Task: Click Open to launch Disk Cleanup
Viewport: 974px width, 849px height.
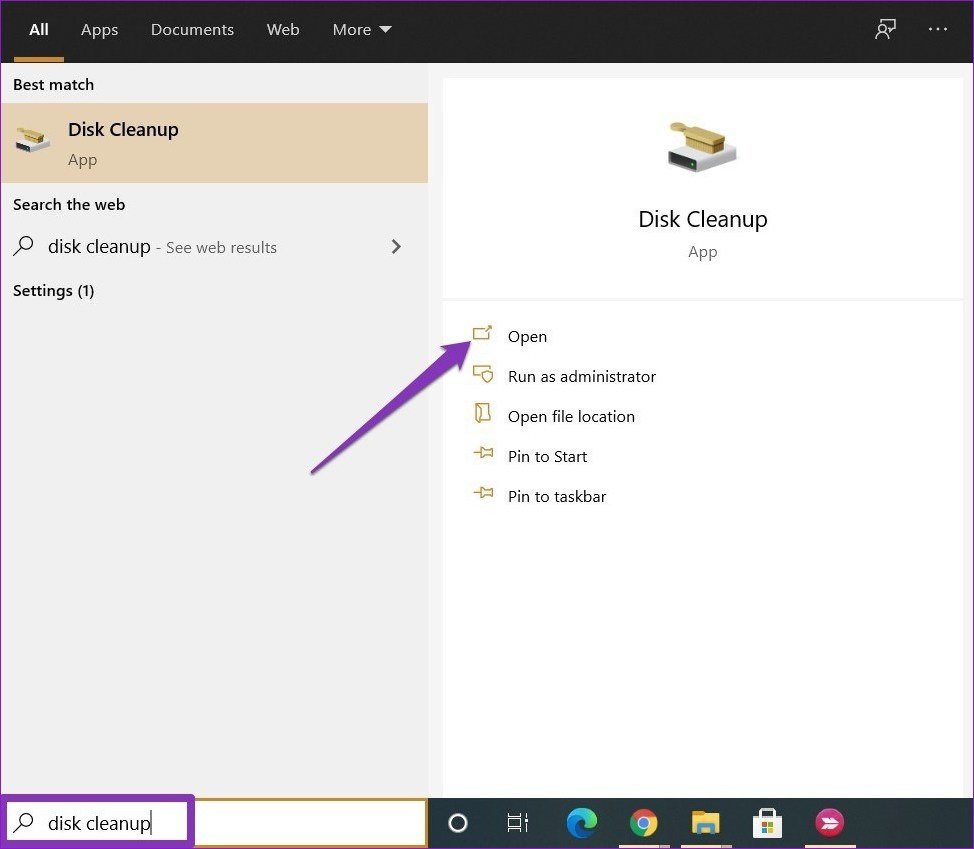Action: 528,336
